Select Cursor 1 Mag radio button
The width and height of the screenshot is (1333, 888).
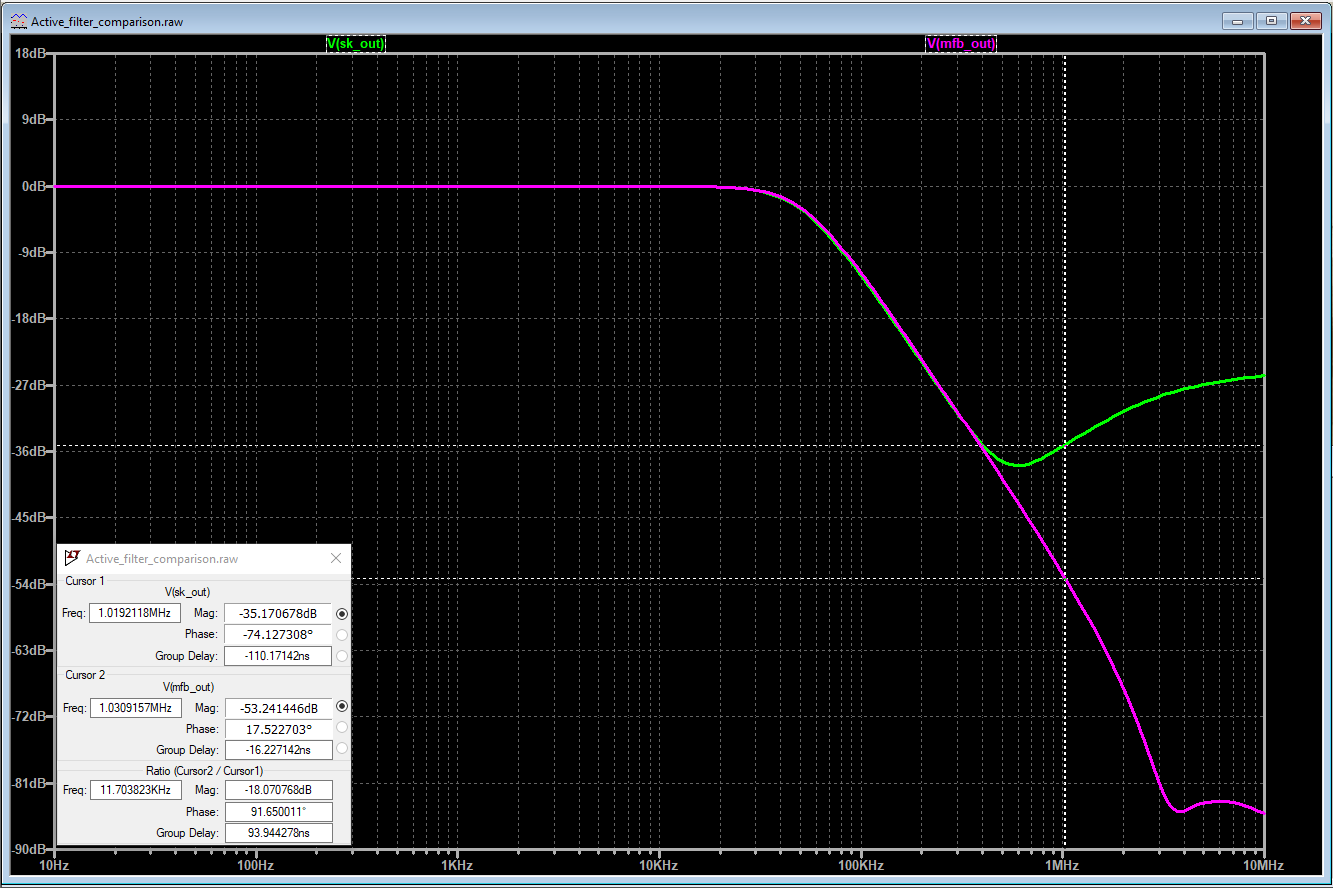click(x=342, y=613)
